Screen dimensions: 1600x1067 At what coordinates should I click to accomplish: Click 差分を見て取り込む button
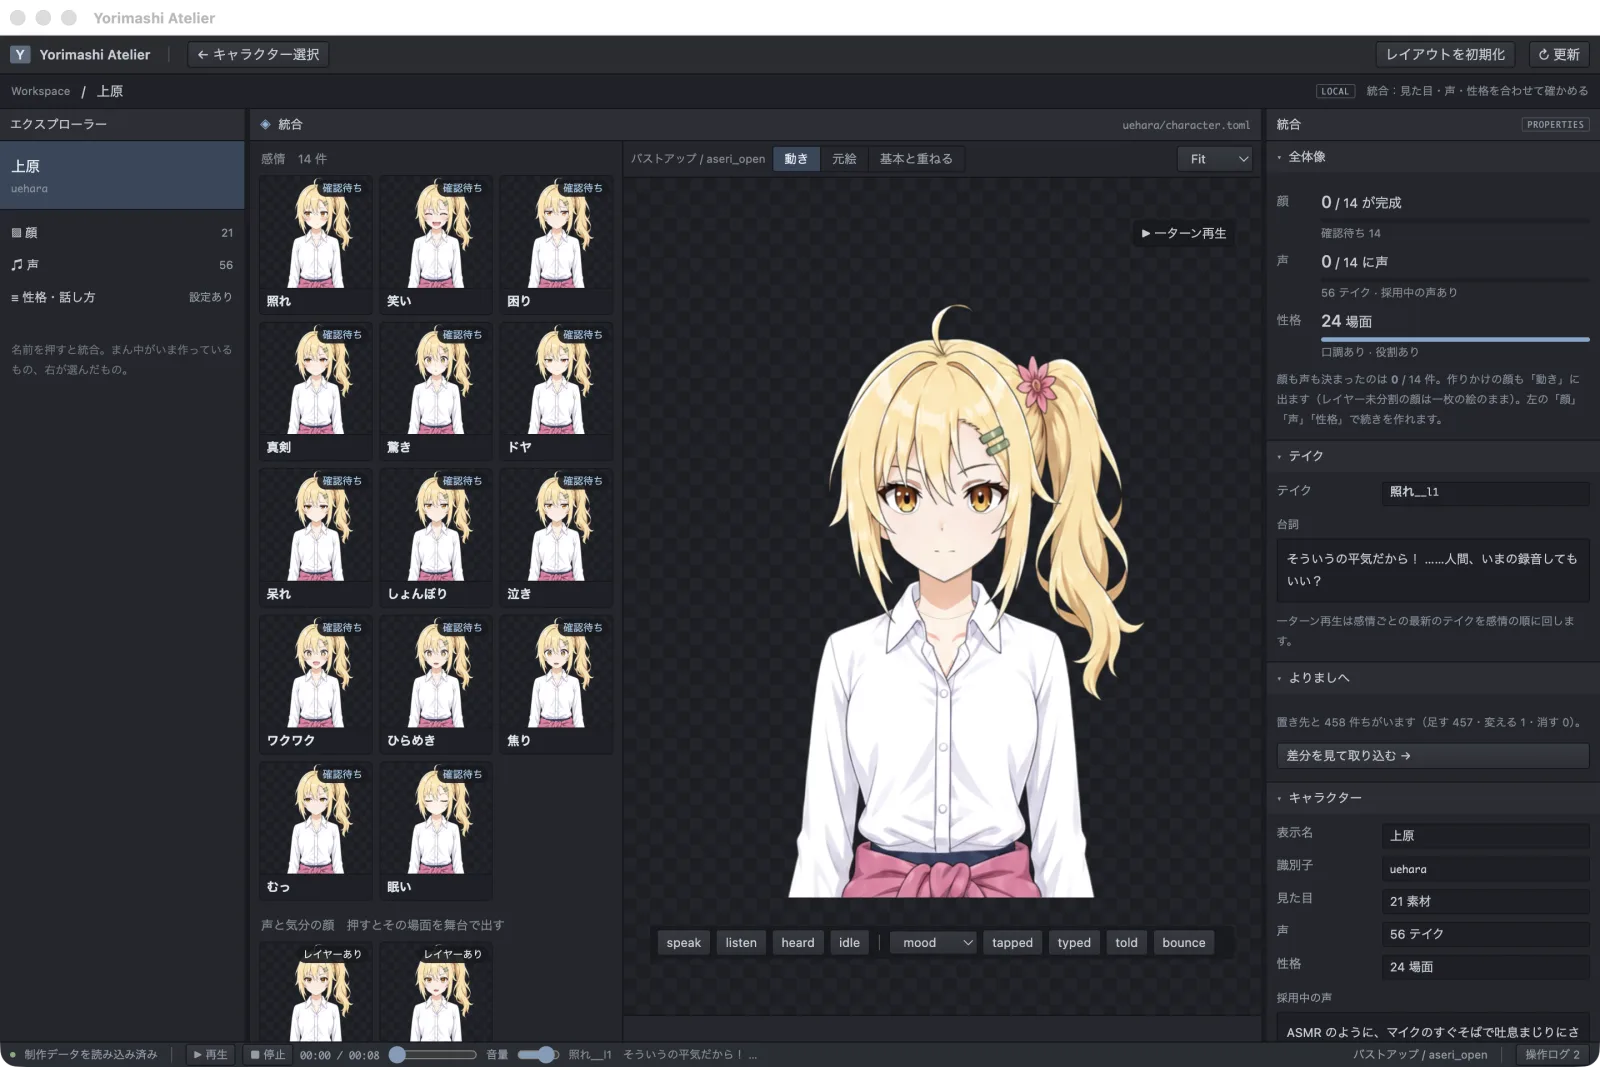(1432, 756)
